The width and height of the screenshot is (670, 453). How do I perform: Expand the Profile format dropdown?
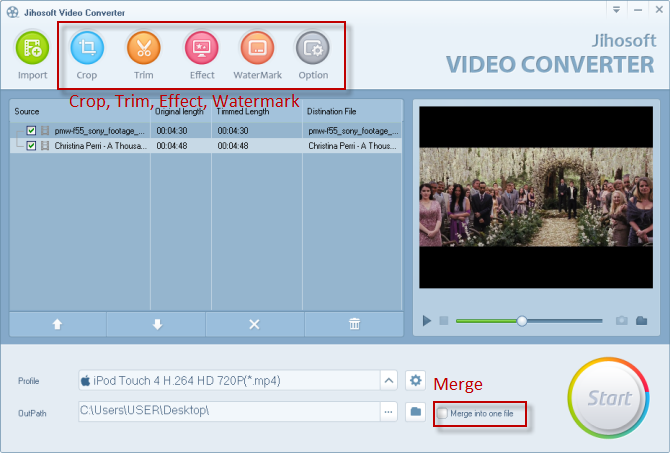[x=388, y=380]
